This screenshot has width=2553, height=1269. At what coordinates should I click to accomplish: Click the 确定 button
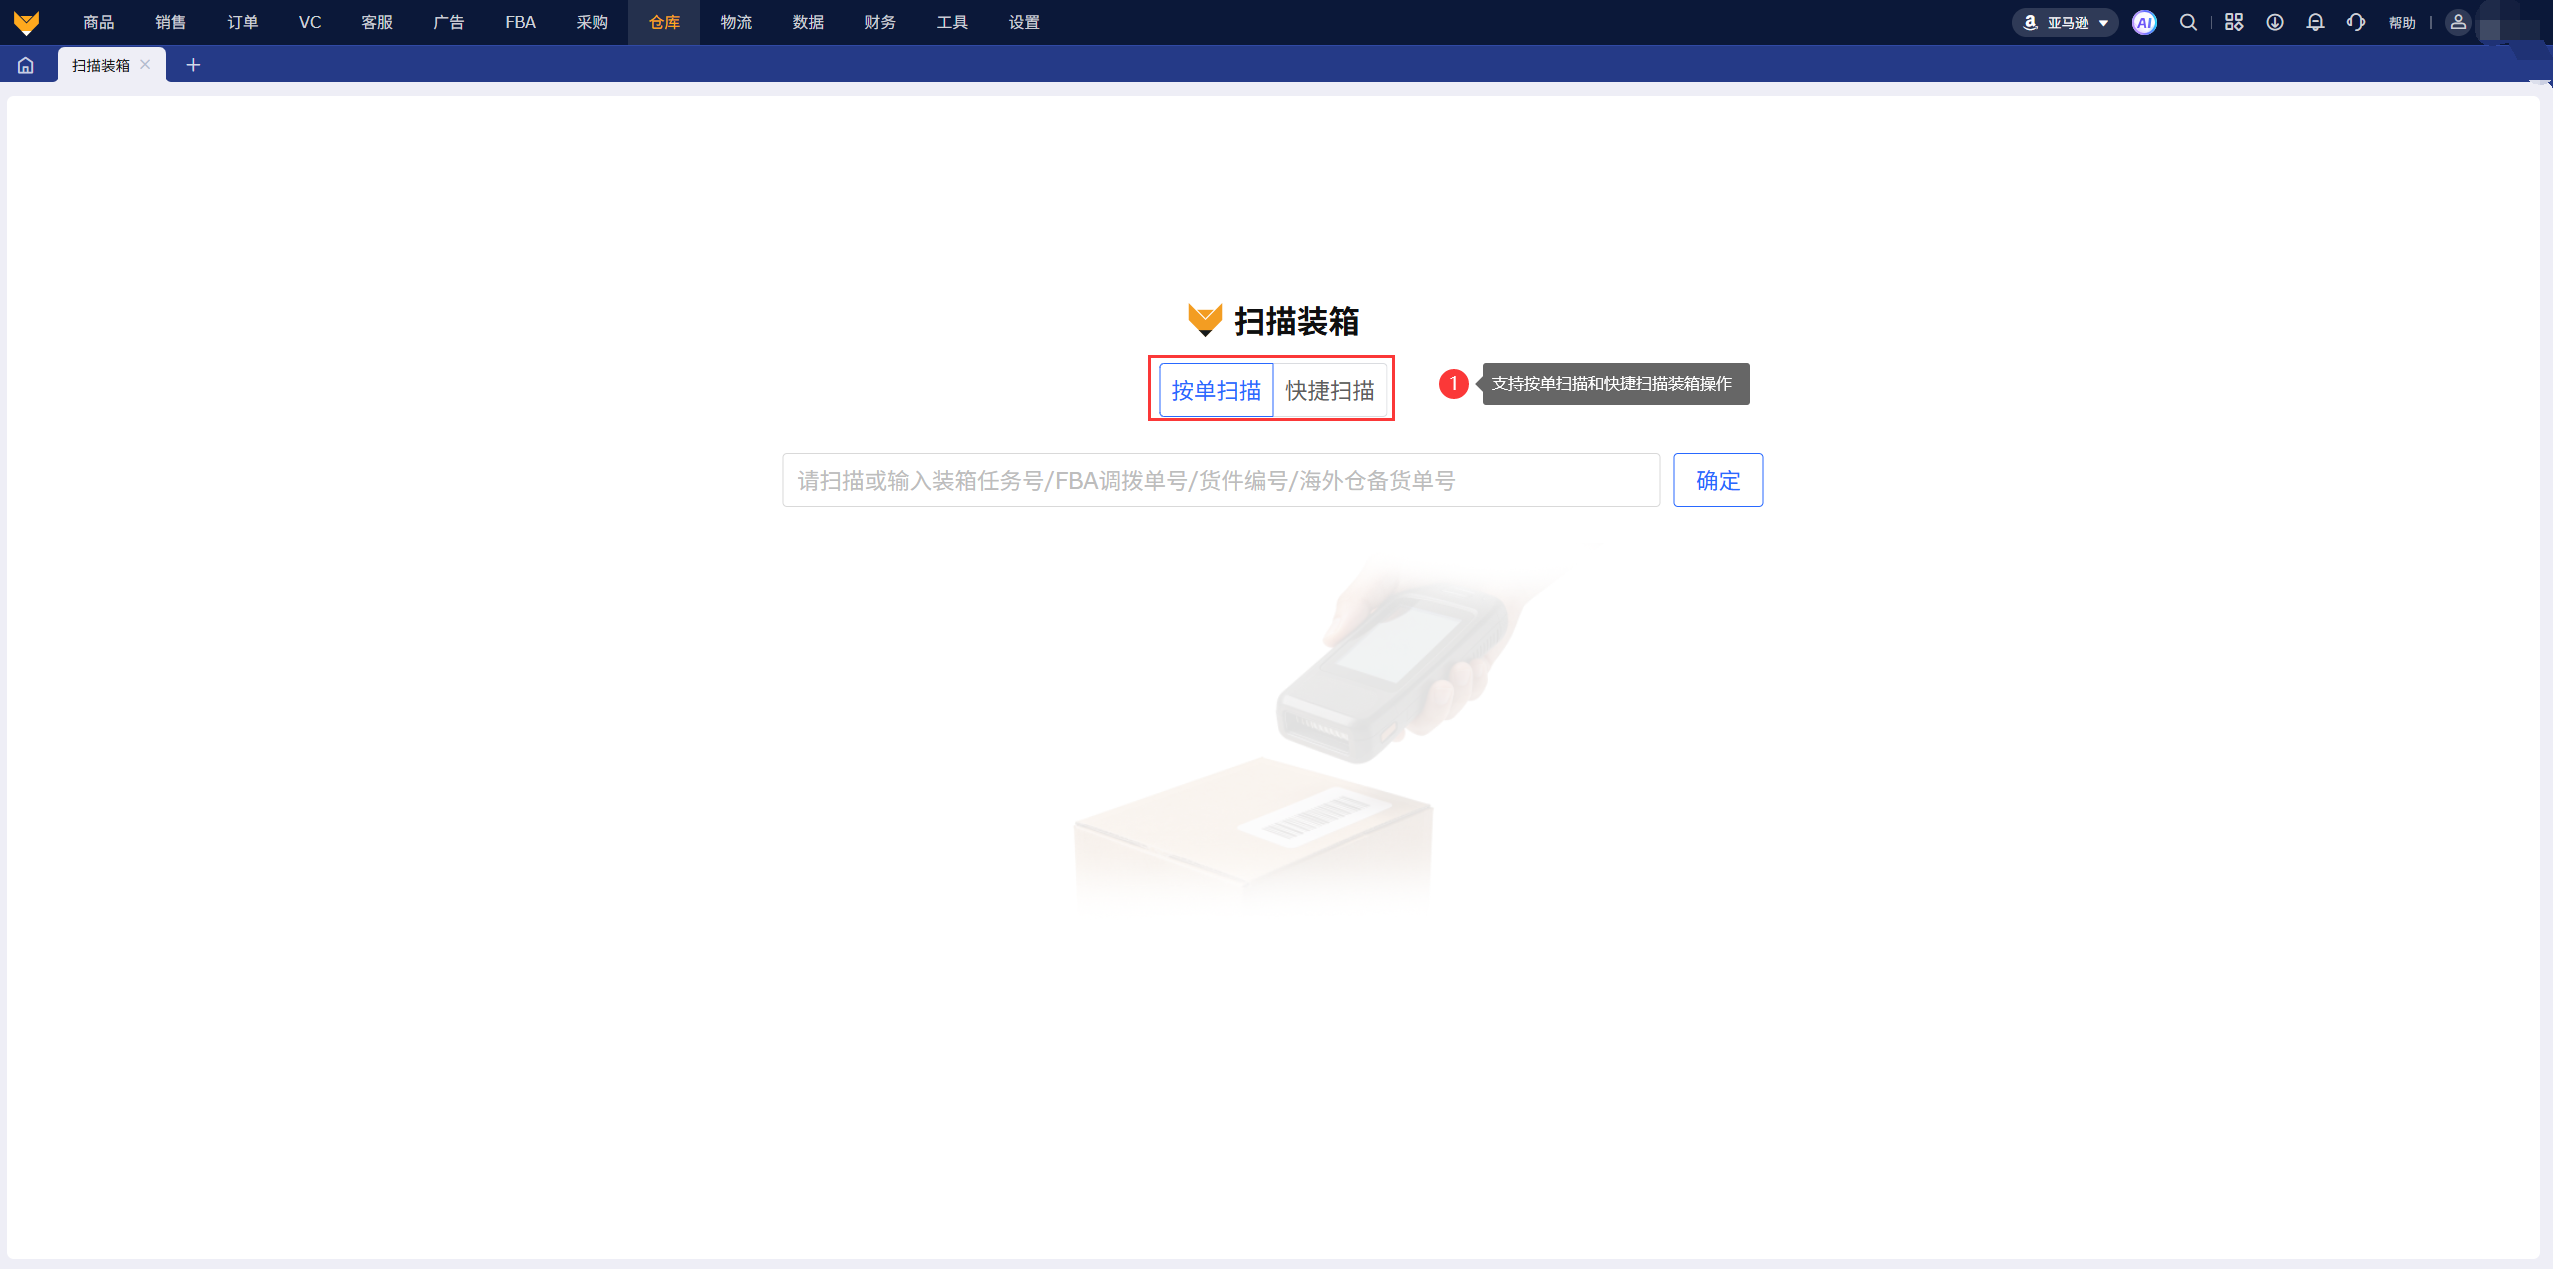(1717, 480)
